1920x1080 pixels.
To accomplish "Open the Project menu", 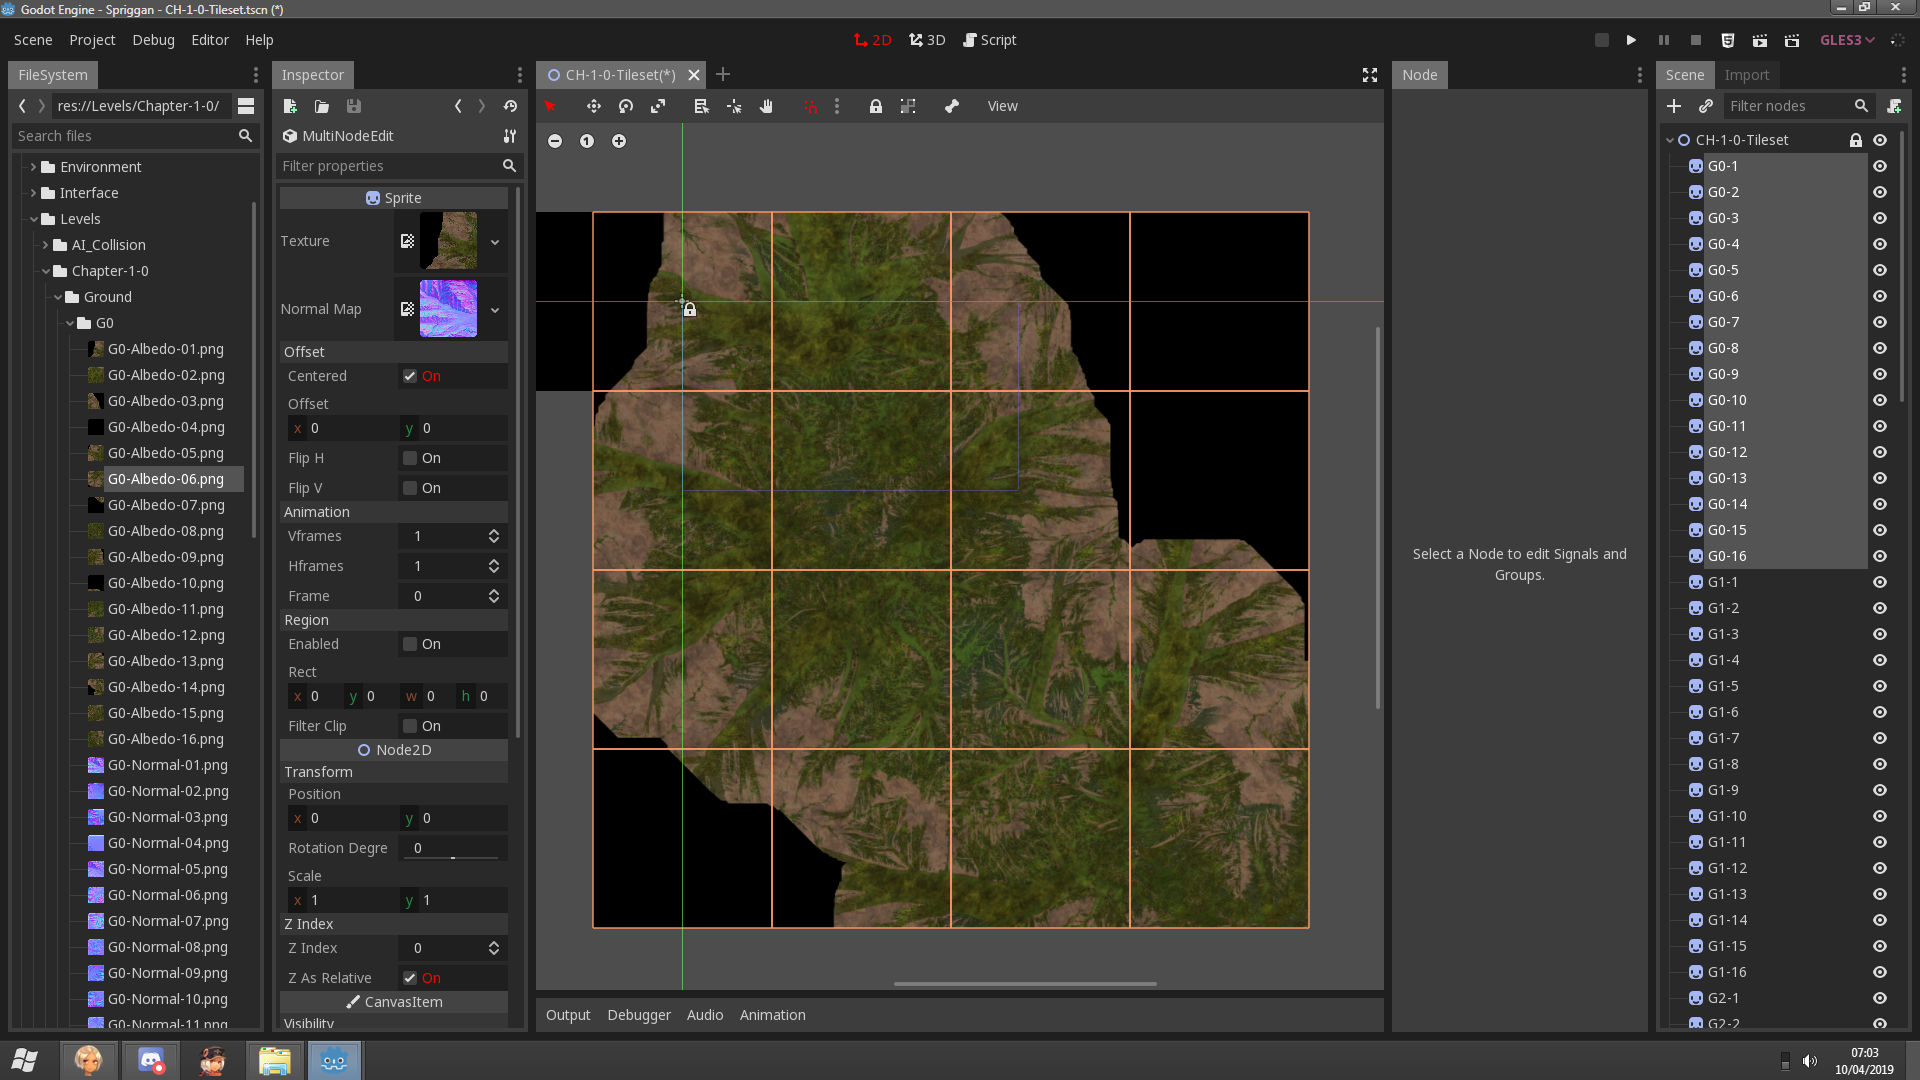I will [92, 40].
